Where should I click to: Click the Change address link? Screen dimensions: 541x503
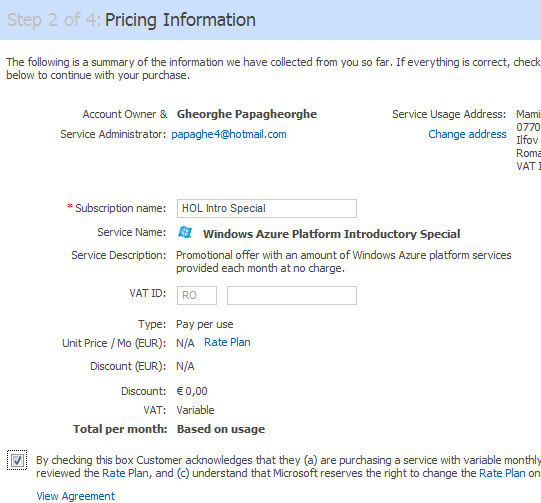coord(467,134)
